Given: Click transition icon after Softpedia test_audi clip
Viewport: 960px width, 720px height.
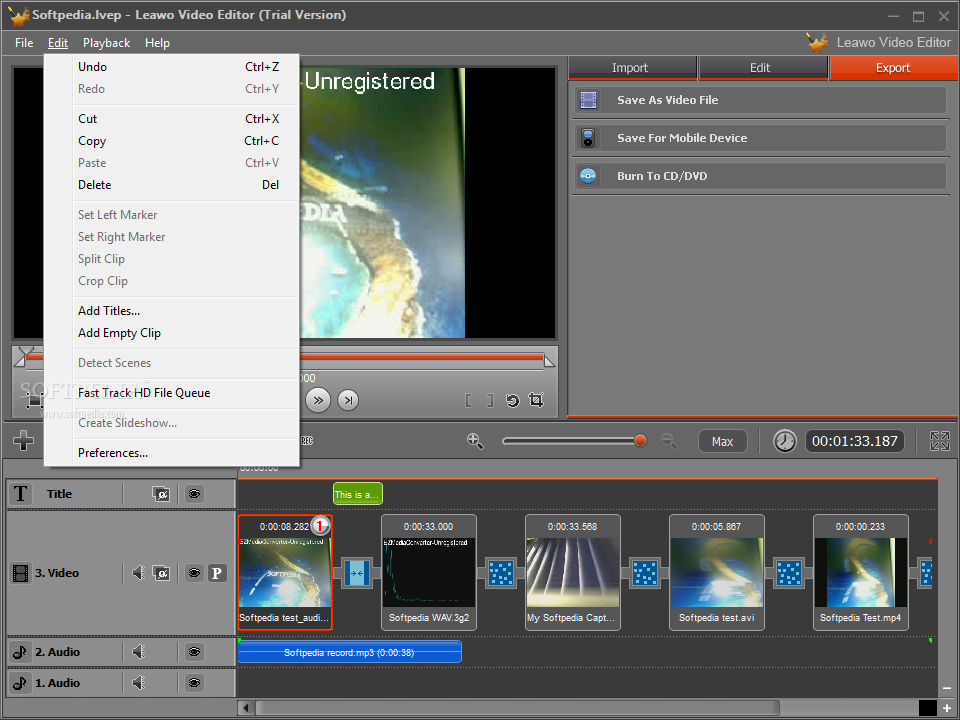Looking at the screenshot, I should tap(357, 573).
